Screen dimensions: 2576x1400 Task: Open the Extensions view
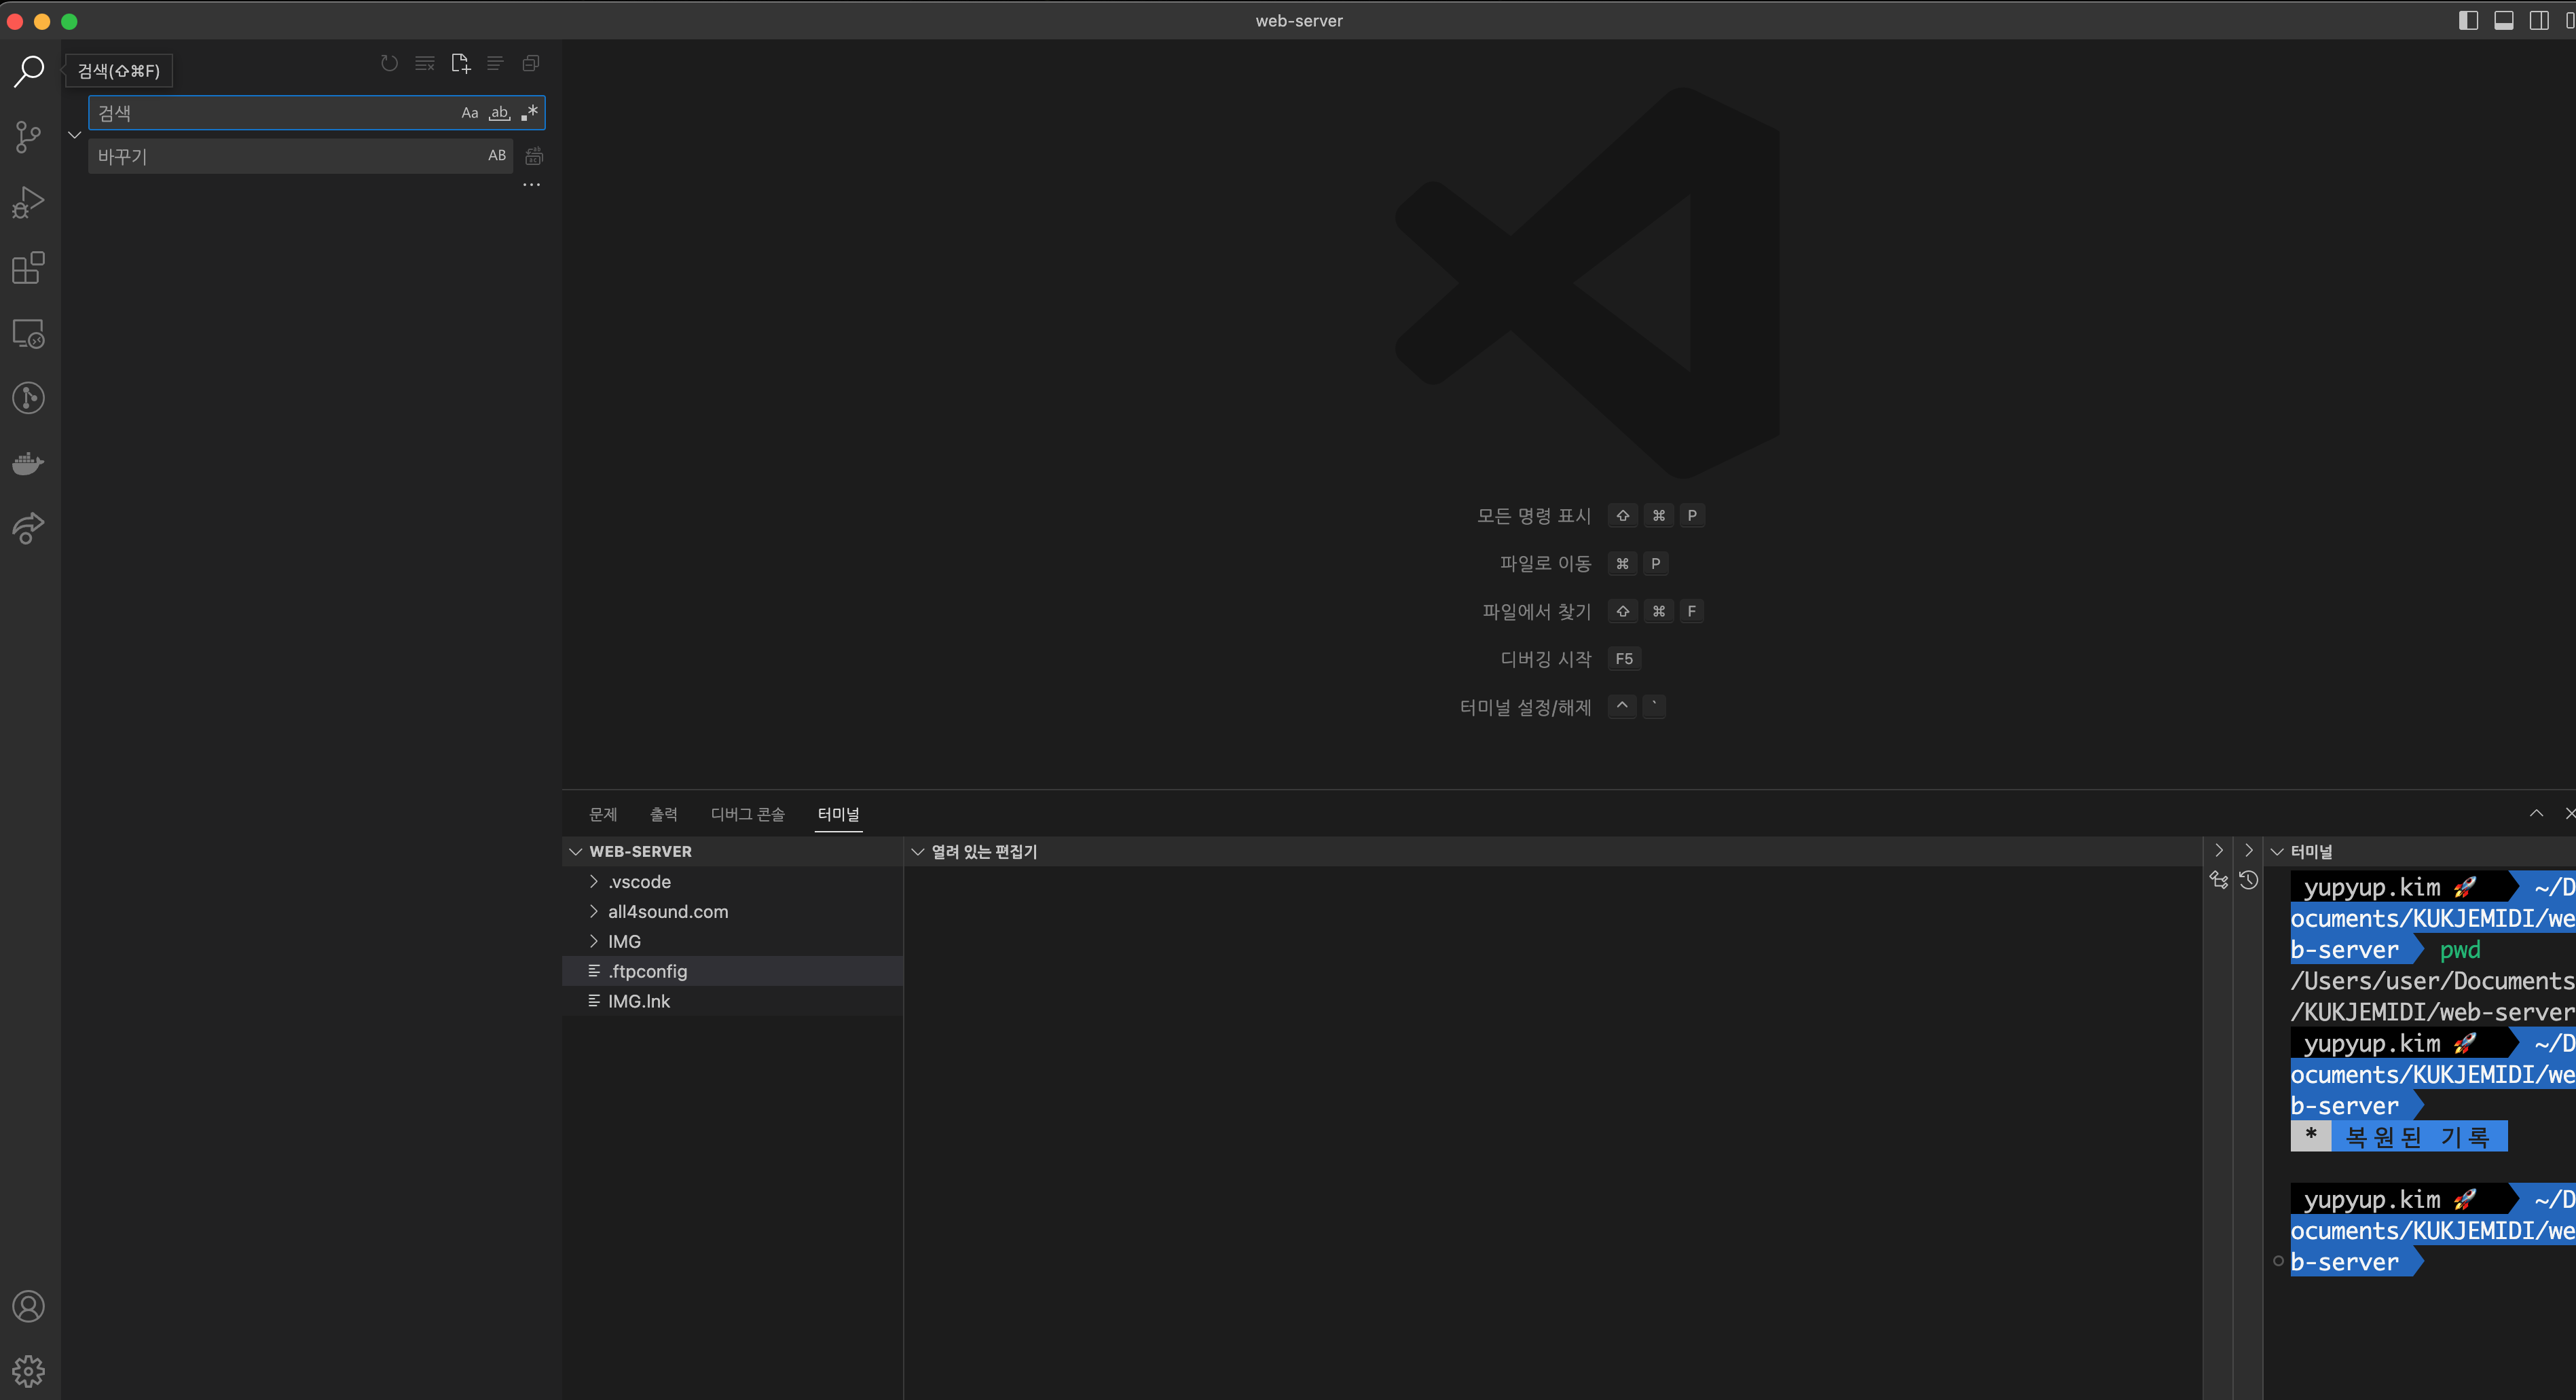pyautogui.click(x=28, y=267)
